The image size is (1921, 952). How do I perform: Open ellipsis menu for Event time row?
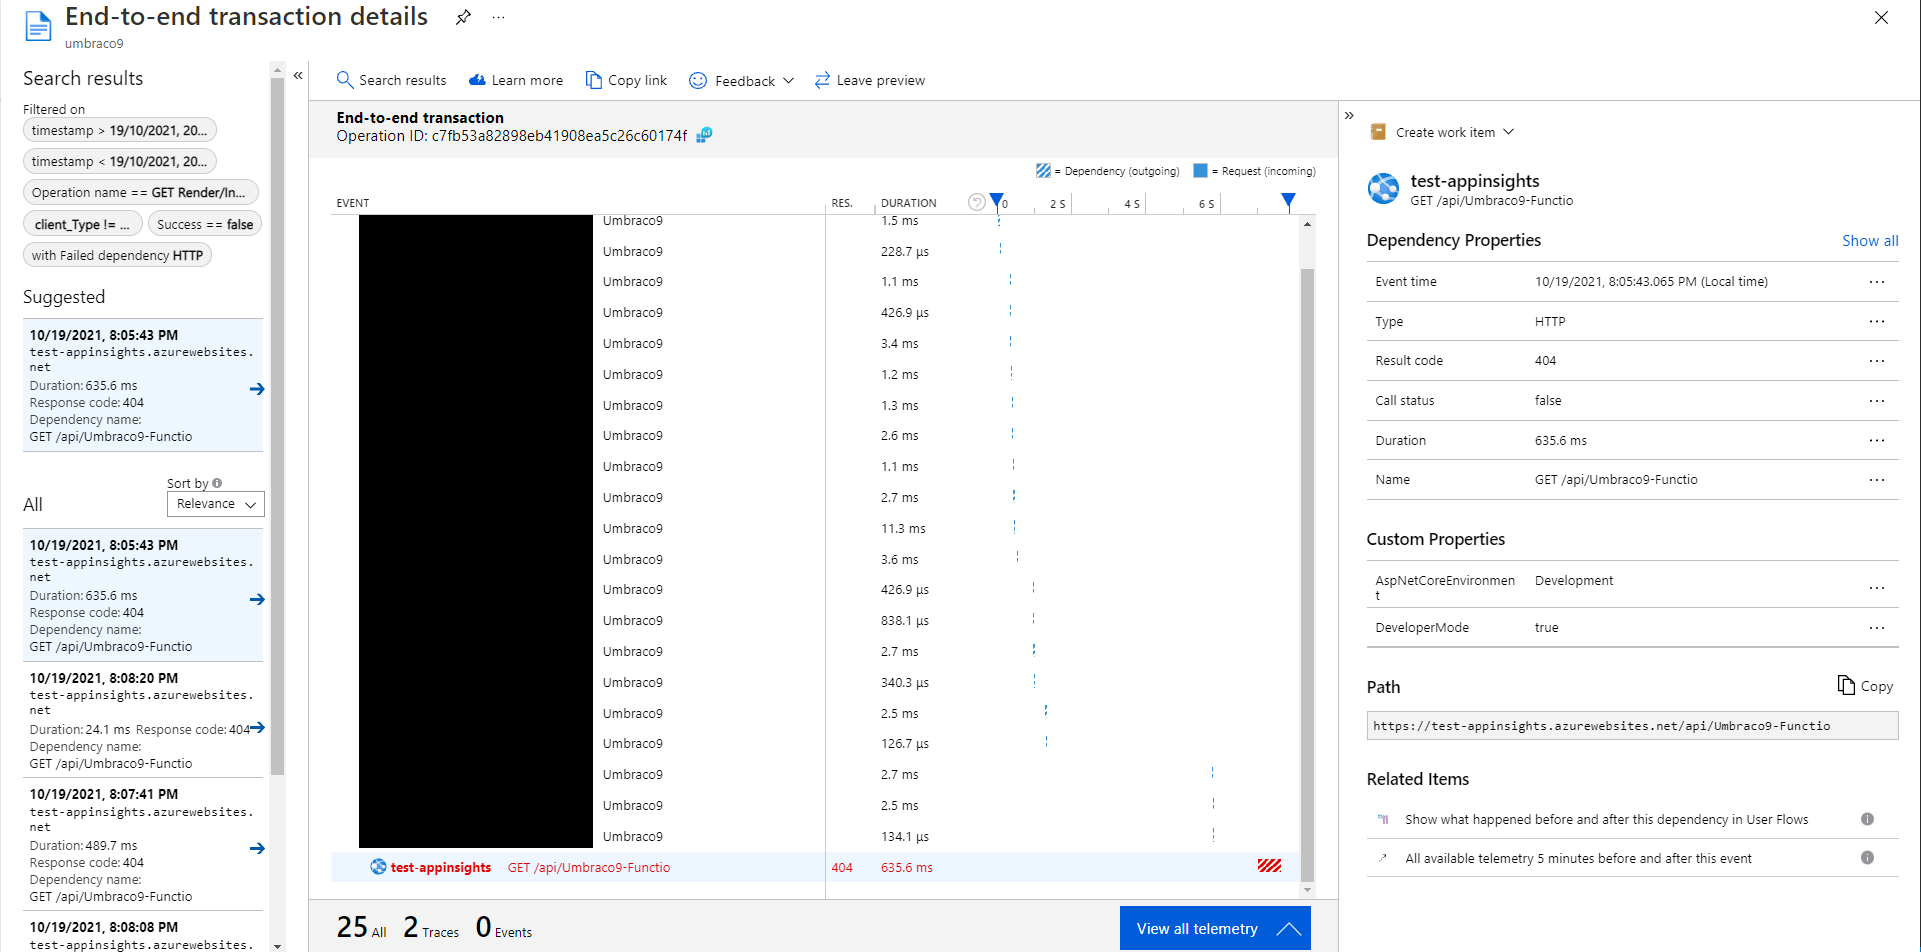[x=1876, y=282]
